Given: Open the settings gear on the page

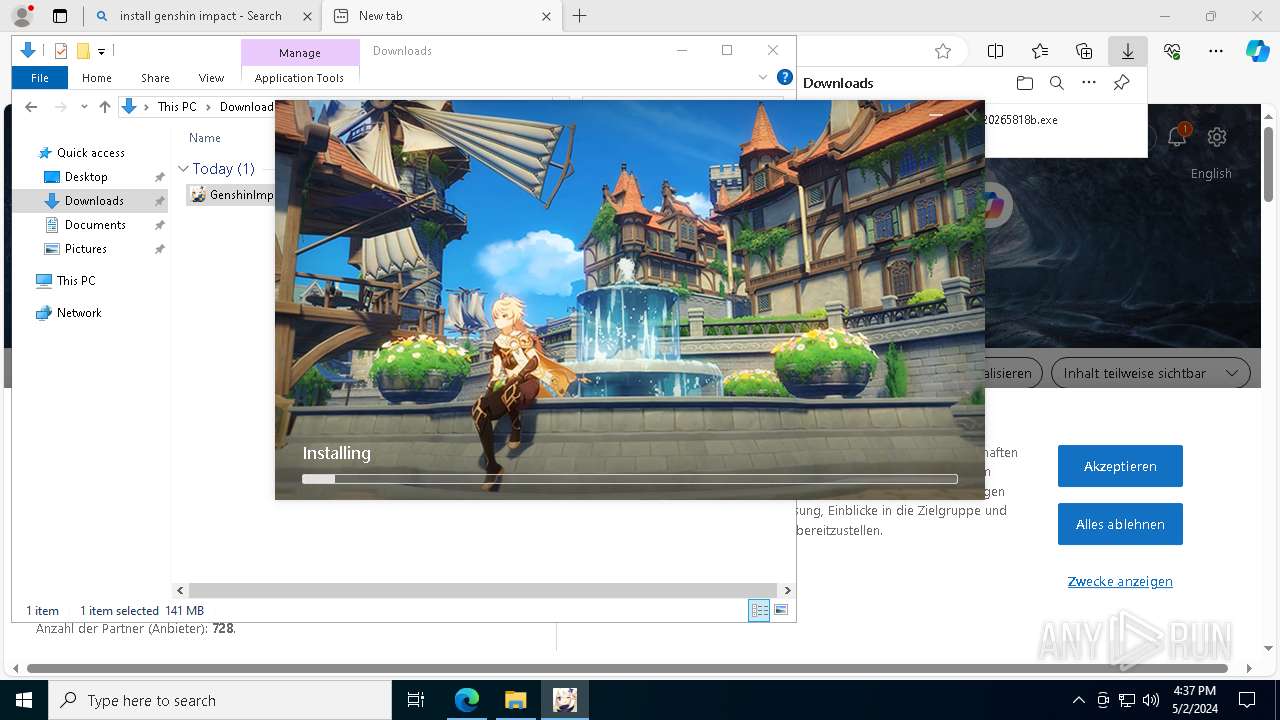Looking at the screenshot, I should pyautogui.click(x=1217, y=137).
